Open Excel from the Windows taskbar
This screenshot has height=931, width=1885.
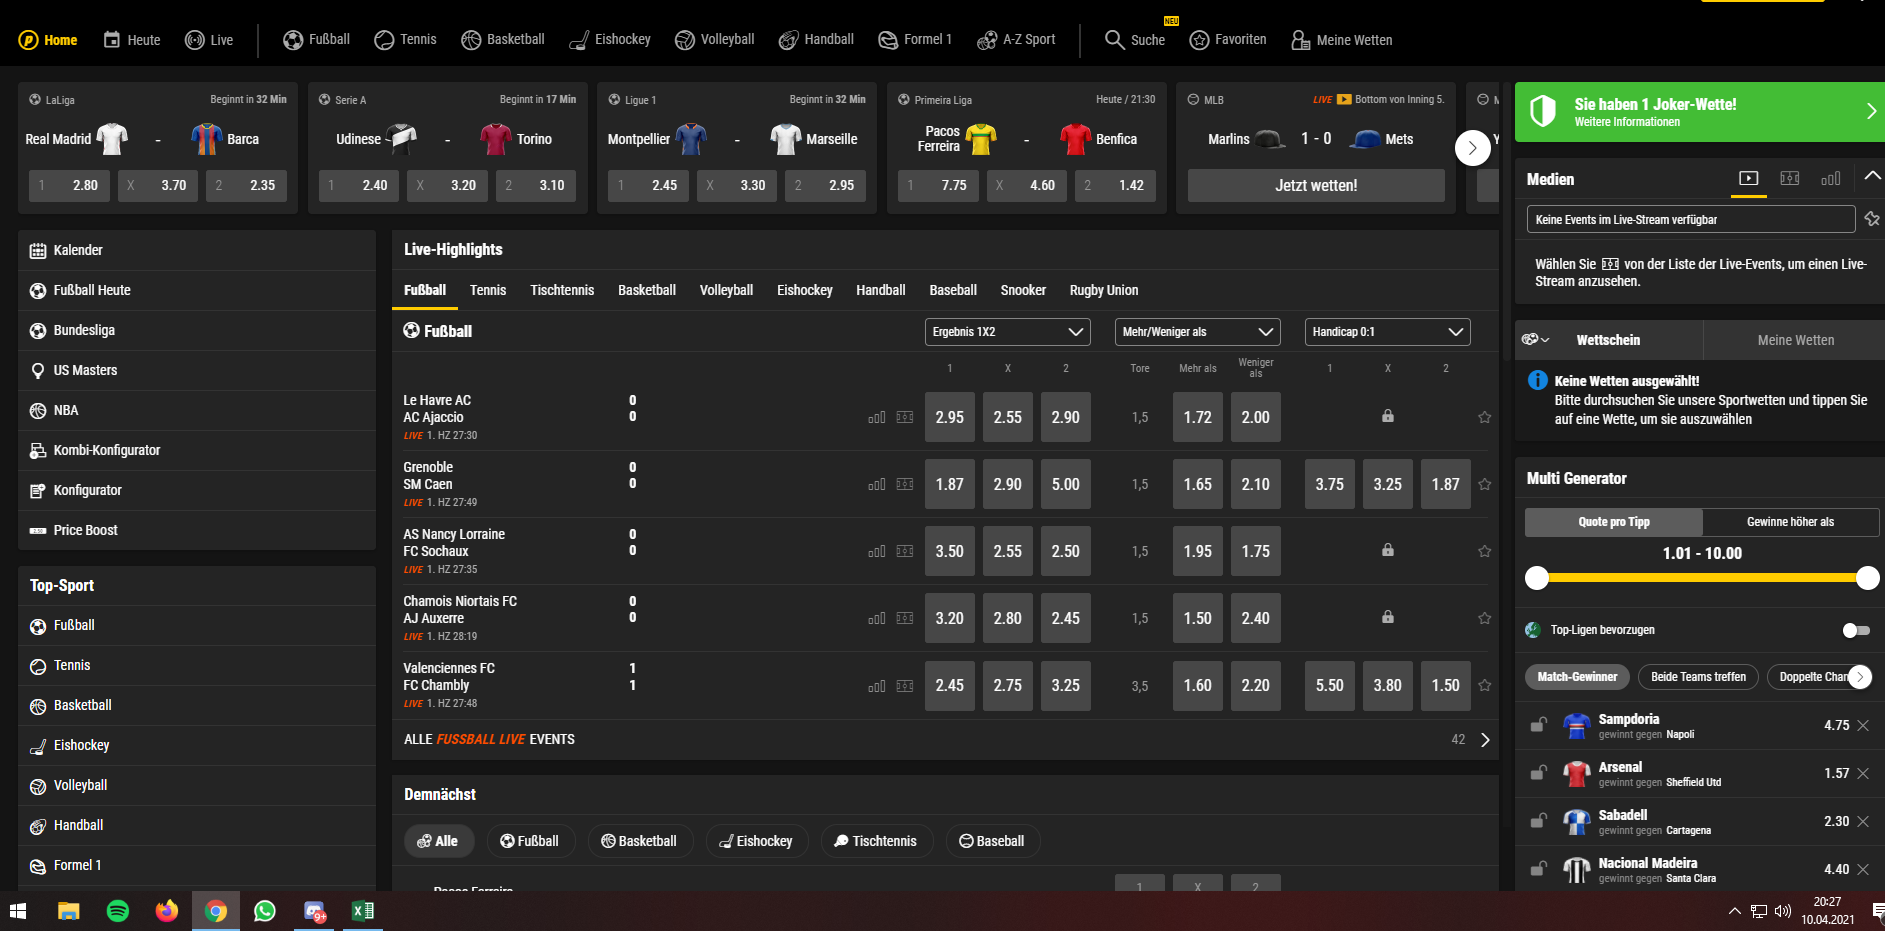point(363,911)
